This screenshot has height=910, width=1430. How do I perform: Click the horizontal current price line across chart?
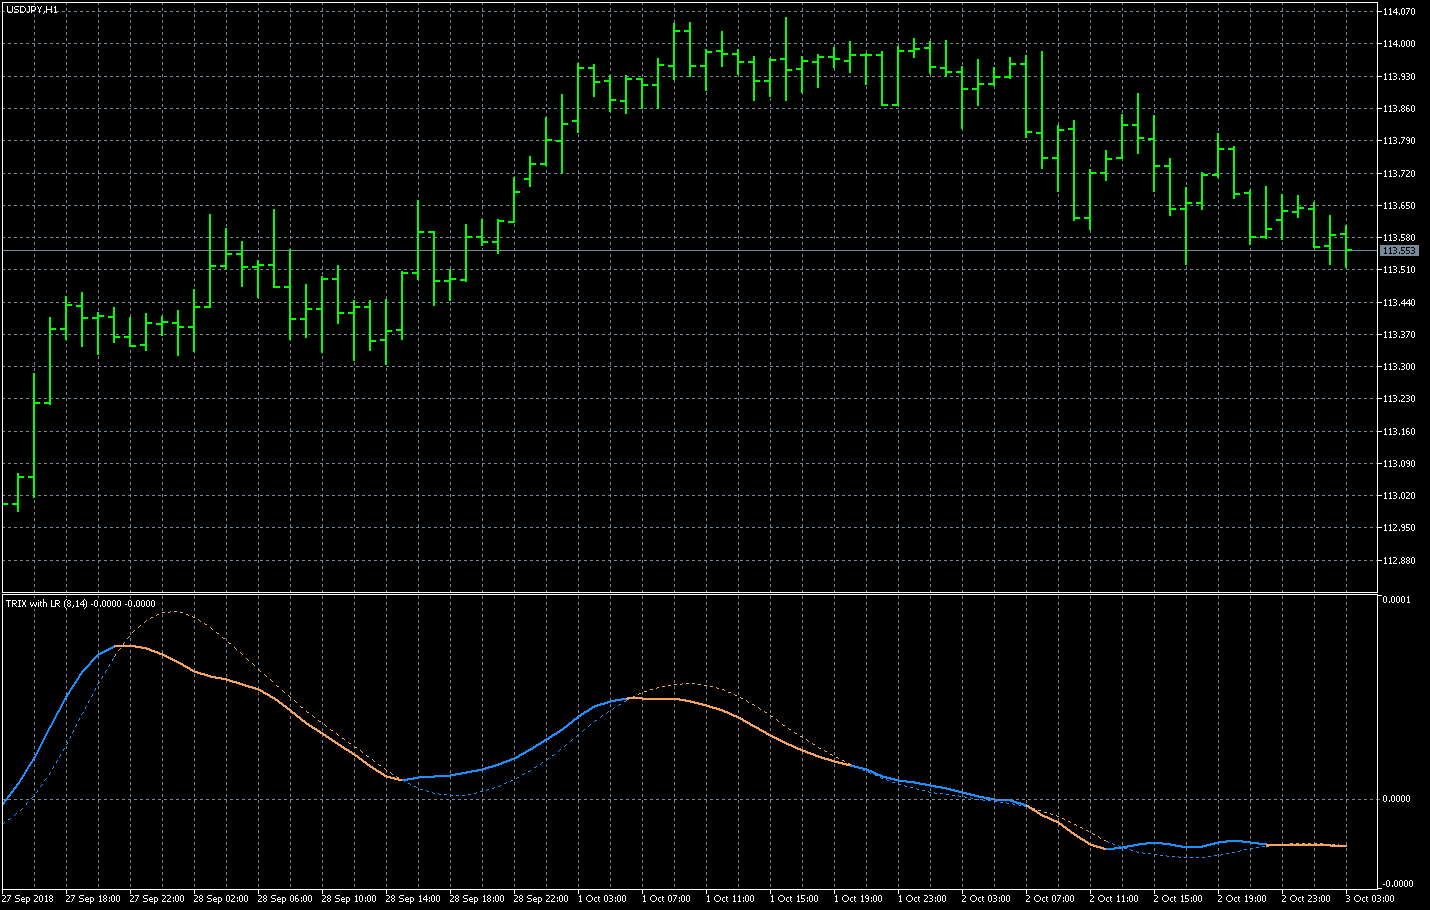click(700, 250)
